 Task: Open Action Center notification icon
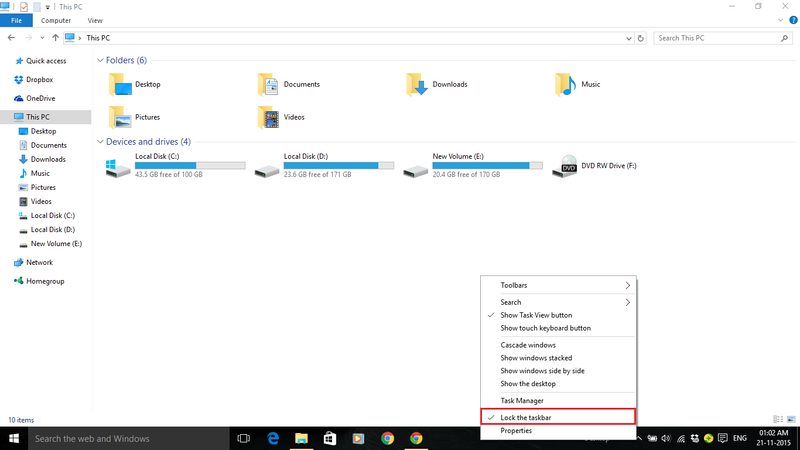722,438
